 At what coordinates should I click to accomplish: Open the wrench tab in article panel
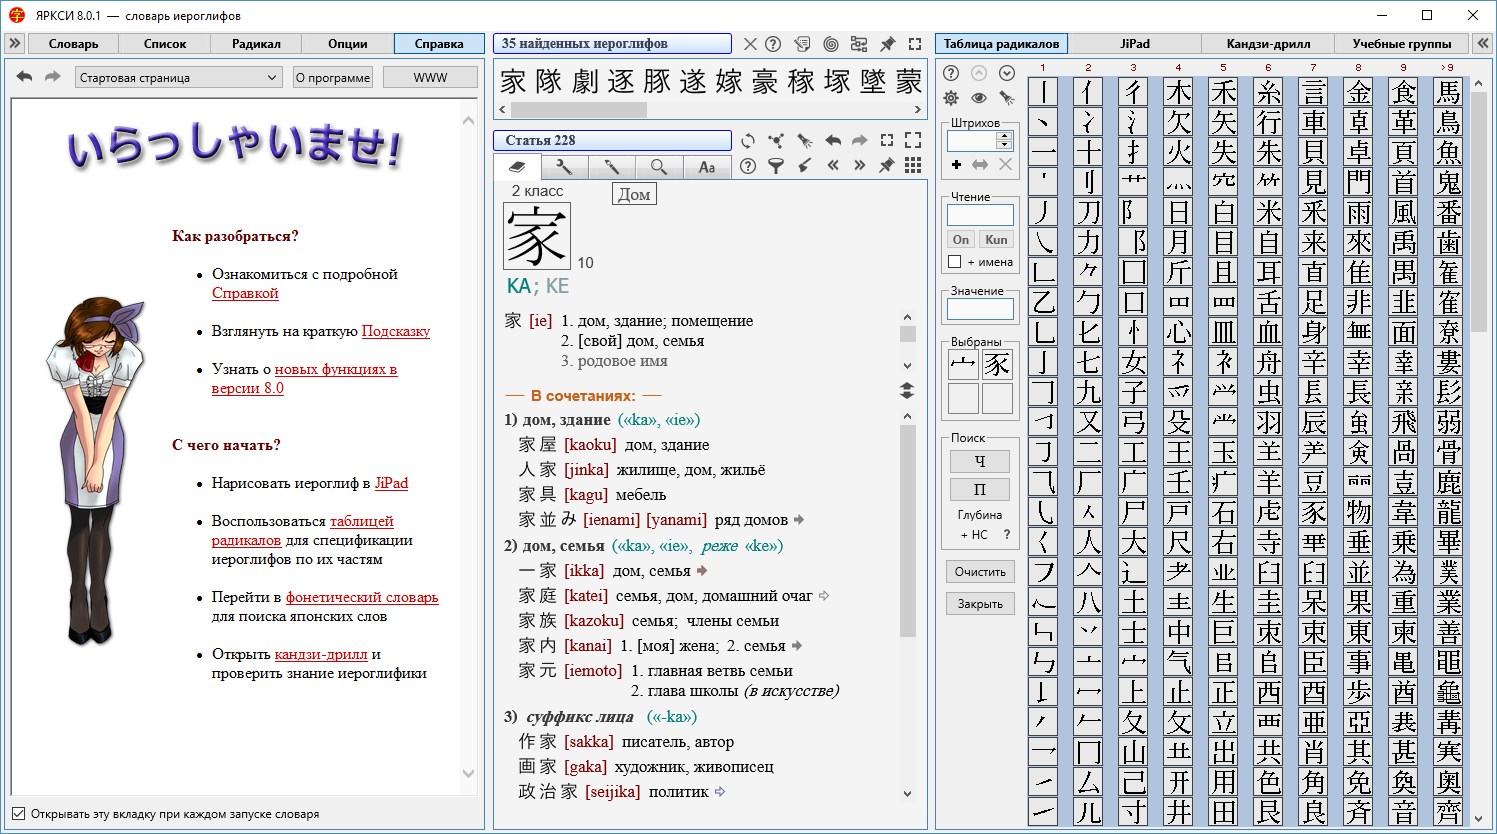(x=564, y=167)
